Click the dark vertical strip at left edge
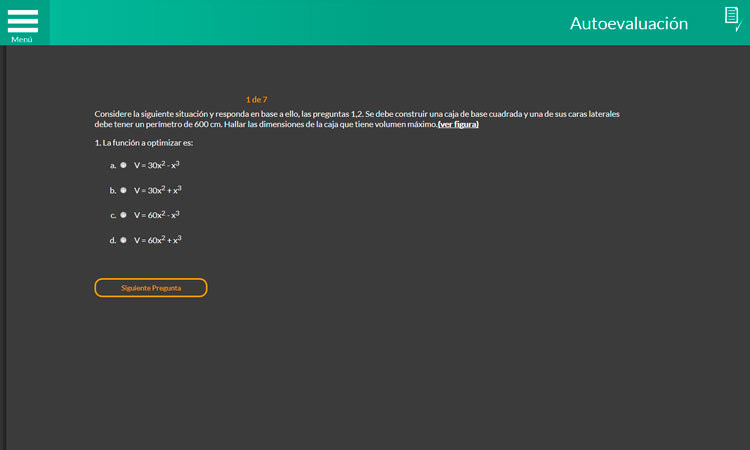The image size is (750, 450). click(x=3, y=250)
